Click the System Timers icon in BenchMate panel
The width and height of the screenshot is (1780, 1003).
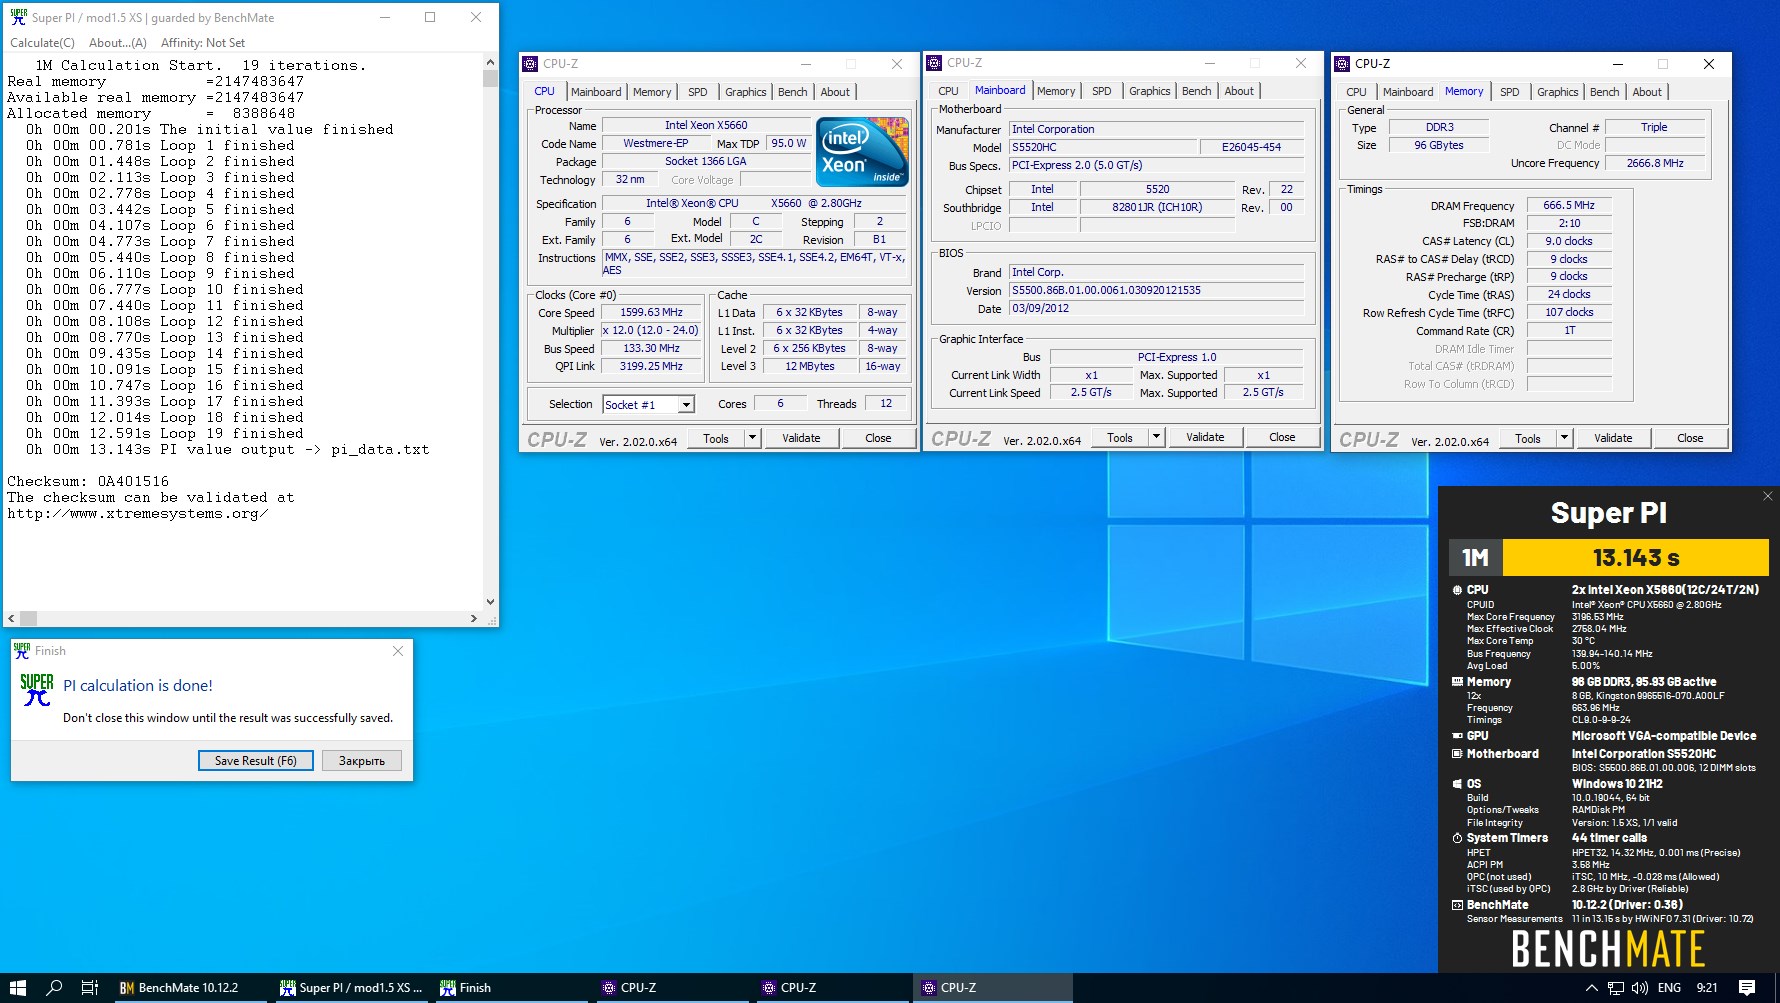[x=1457, y=838]
